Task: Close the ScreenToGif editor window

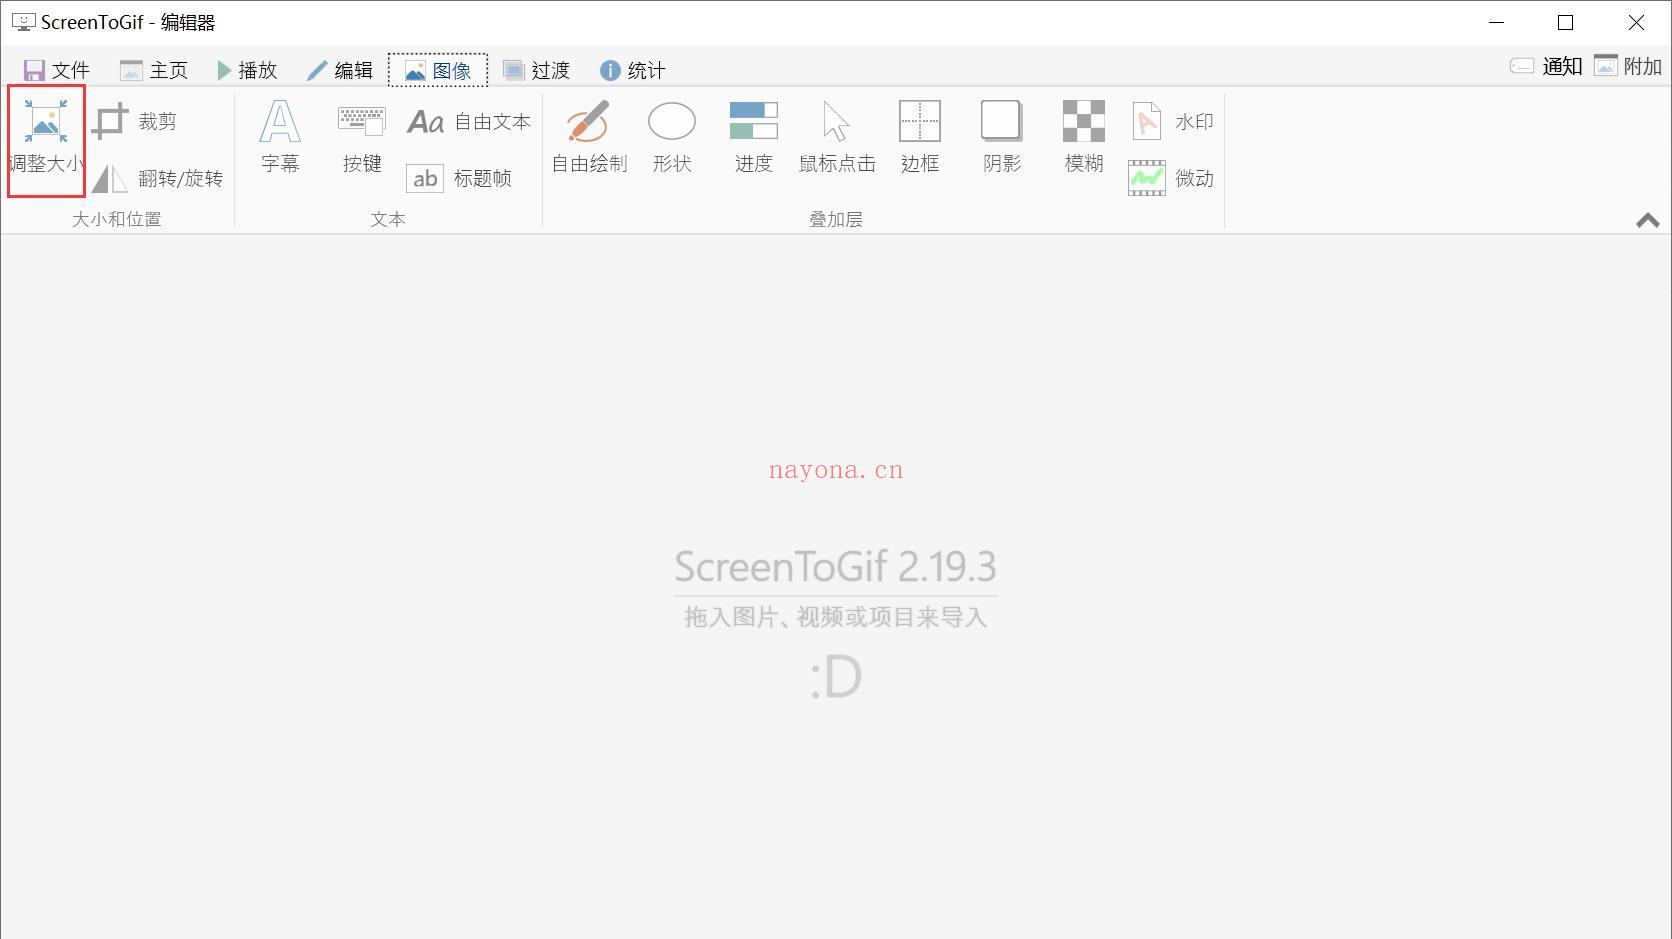Action: [x=1636, y=22]
